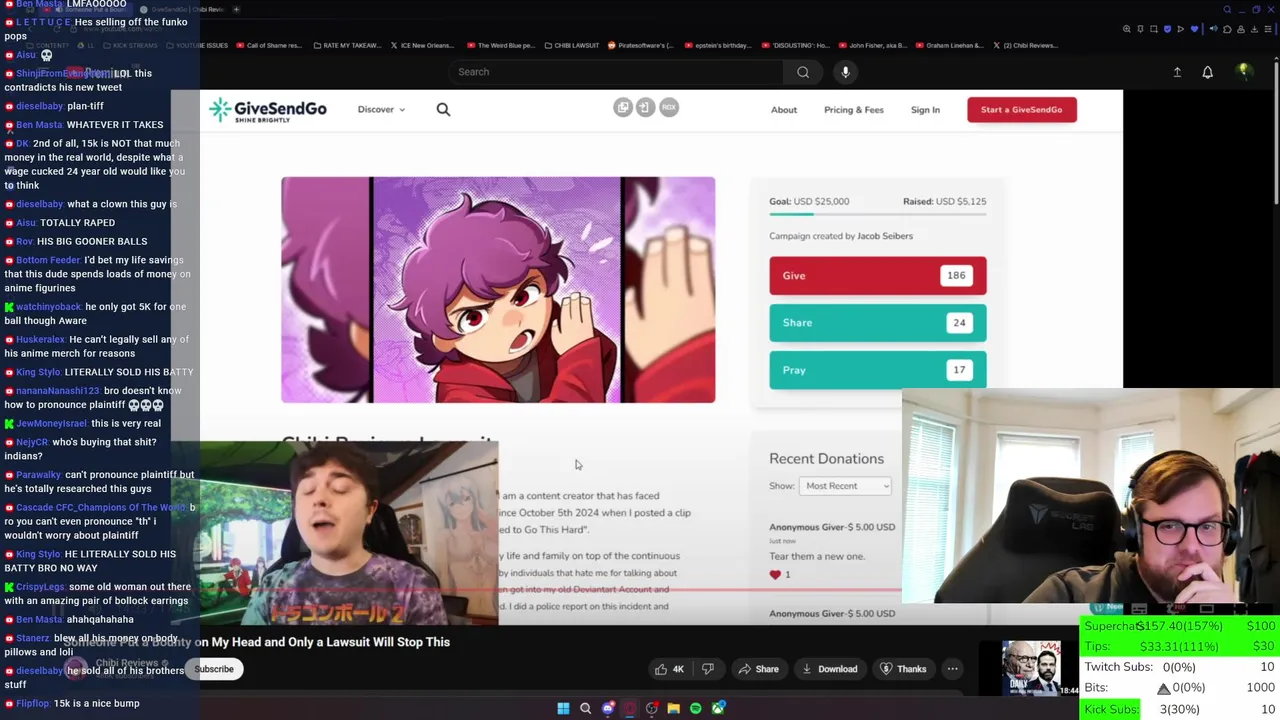Viewport: 1280px width, 720px height.
Task: Click the dislike thumbs down button
Action: point(708,669)
